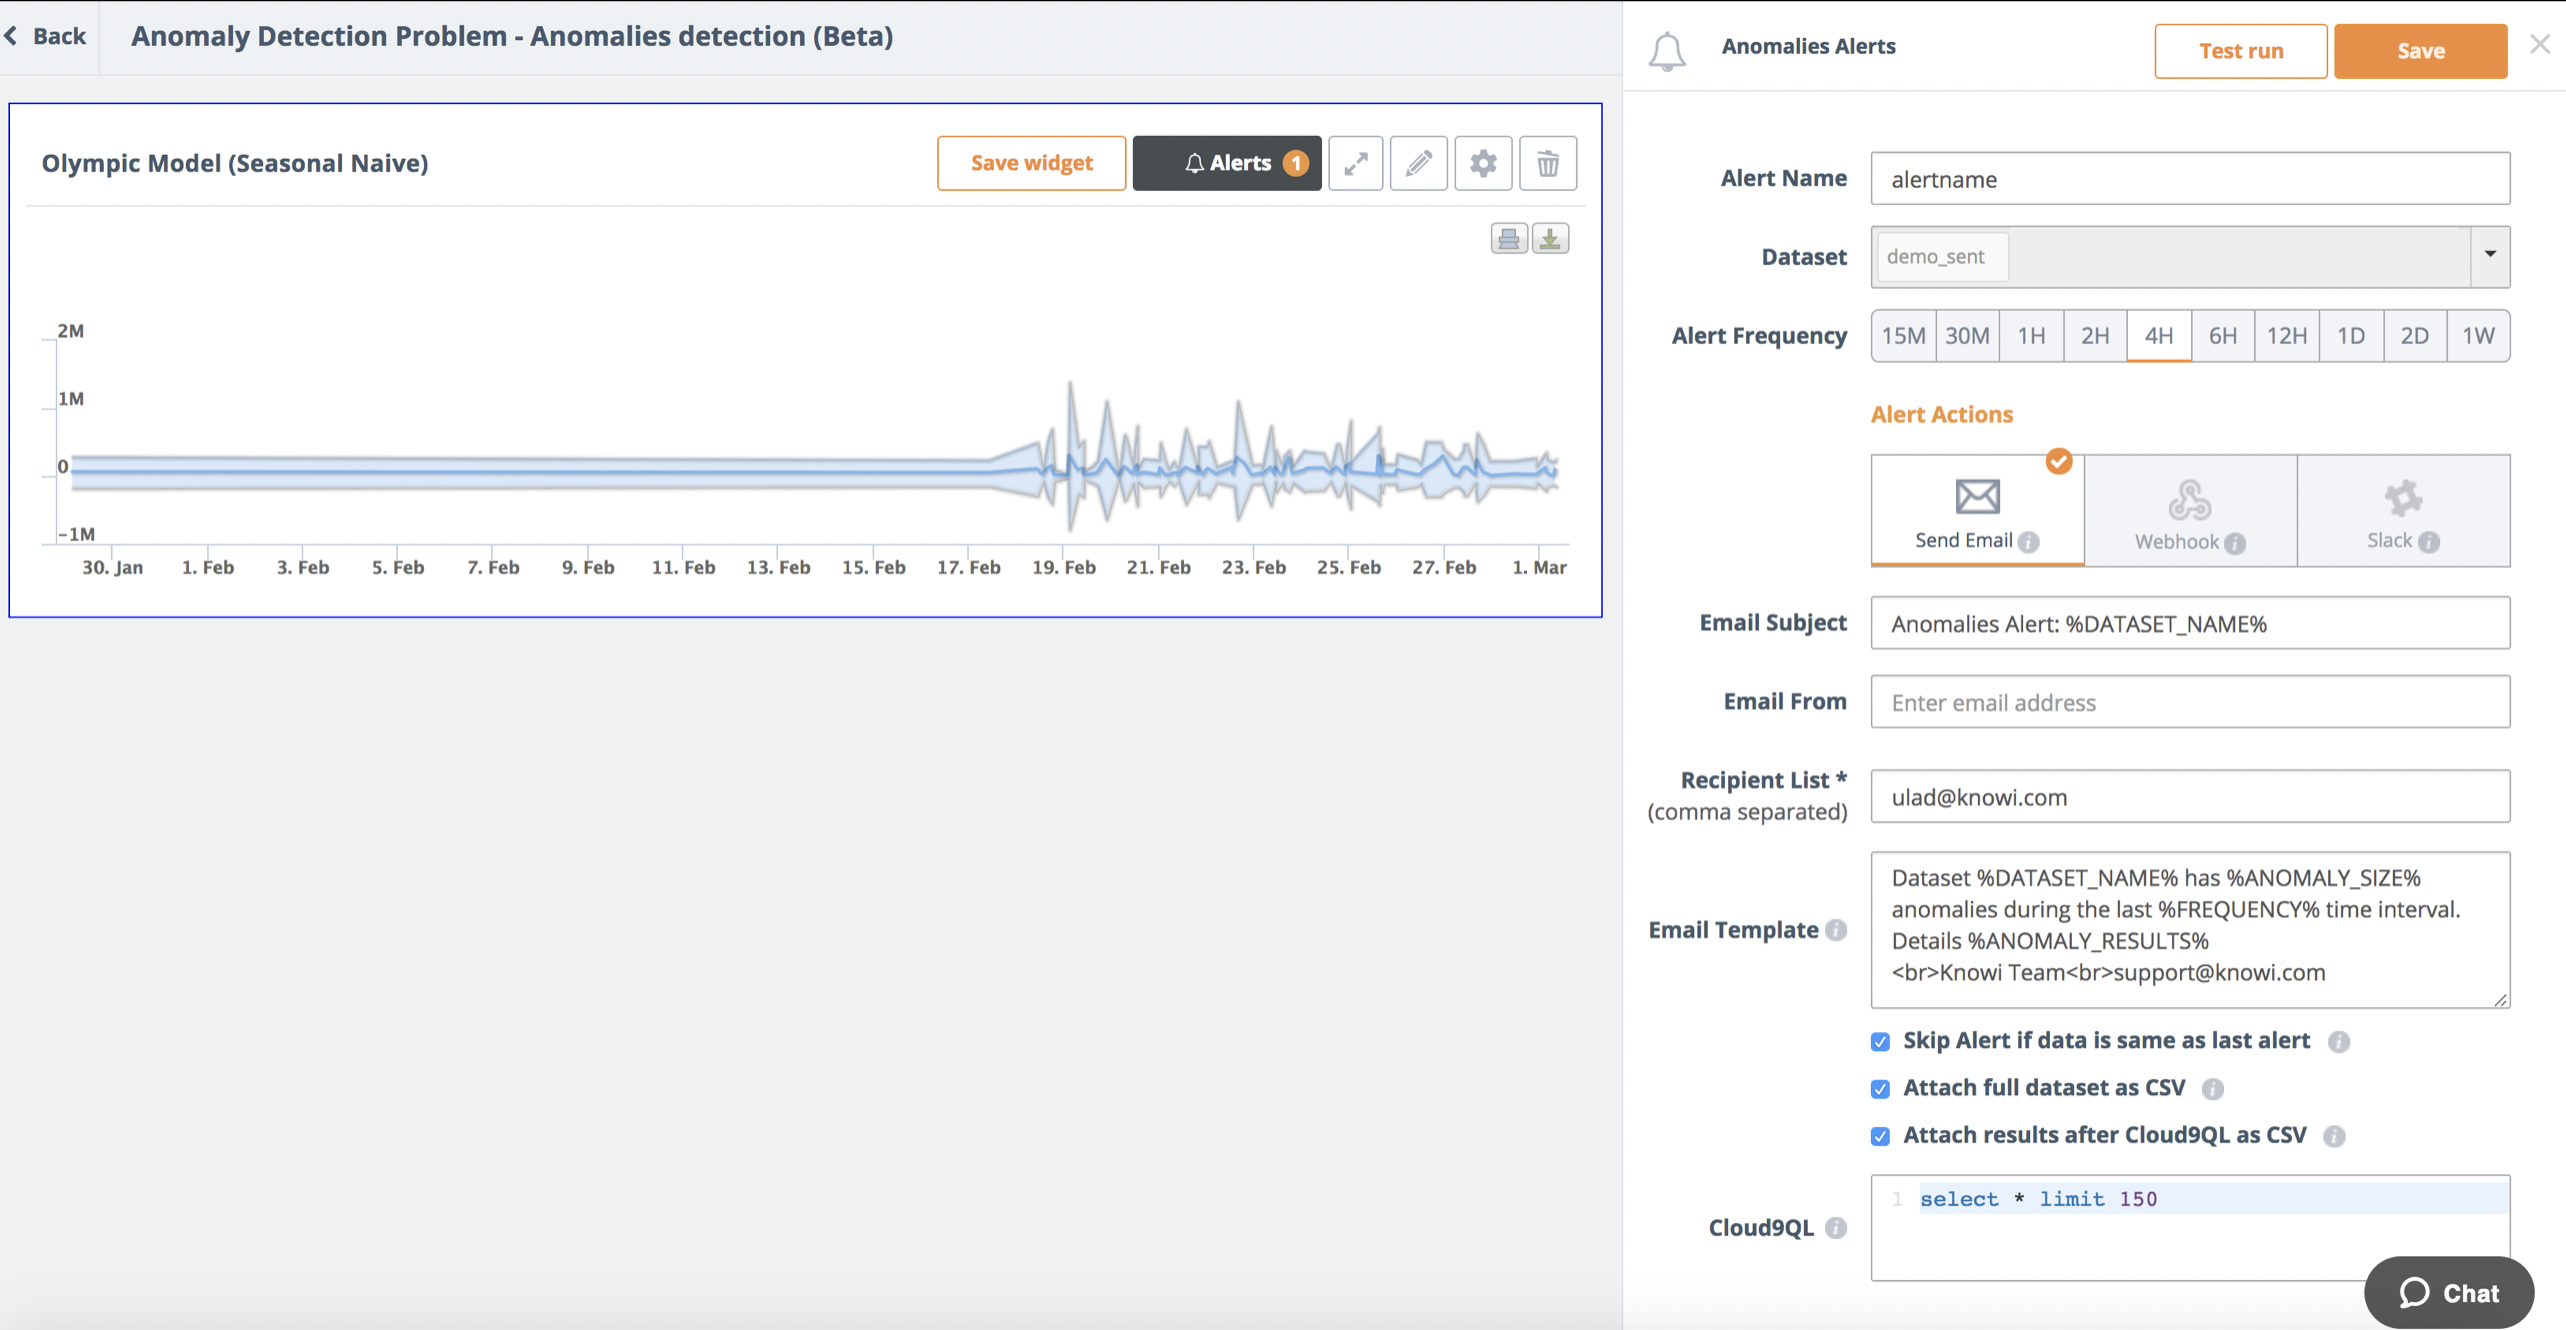The width and height of the screenshot is (2566, 1330).
Task: Open widget settings gear icon
Action: [x=1483, y=163]
